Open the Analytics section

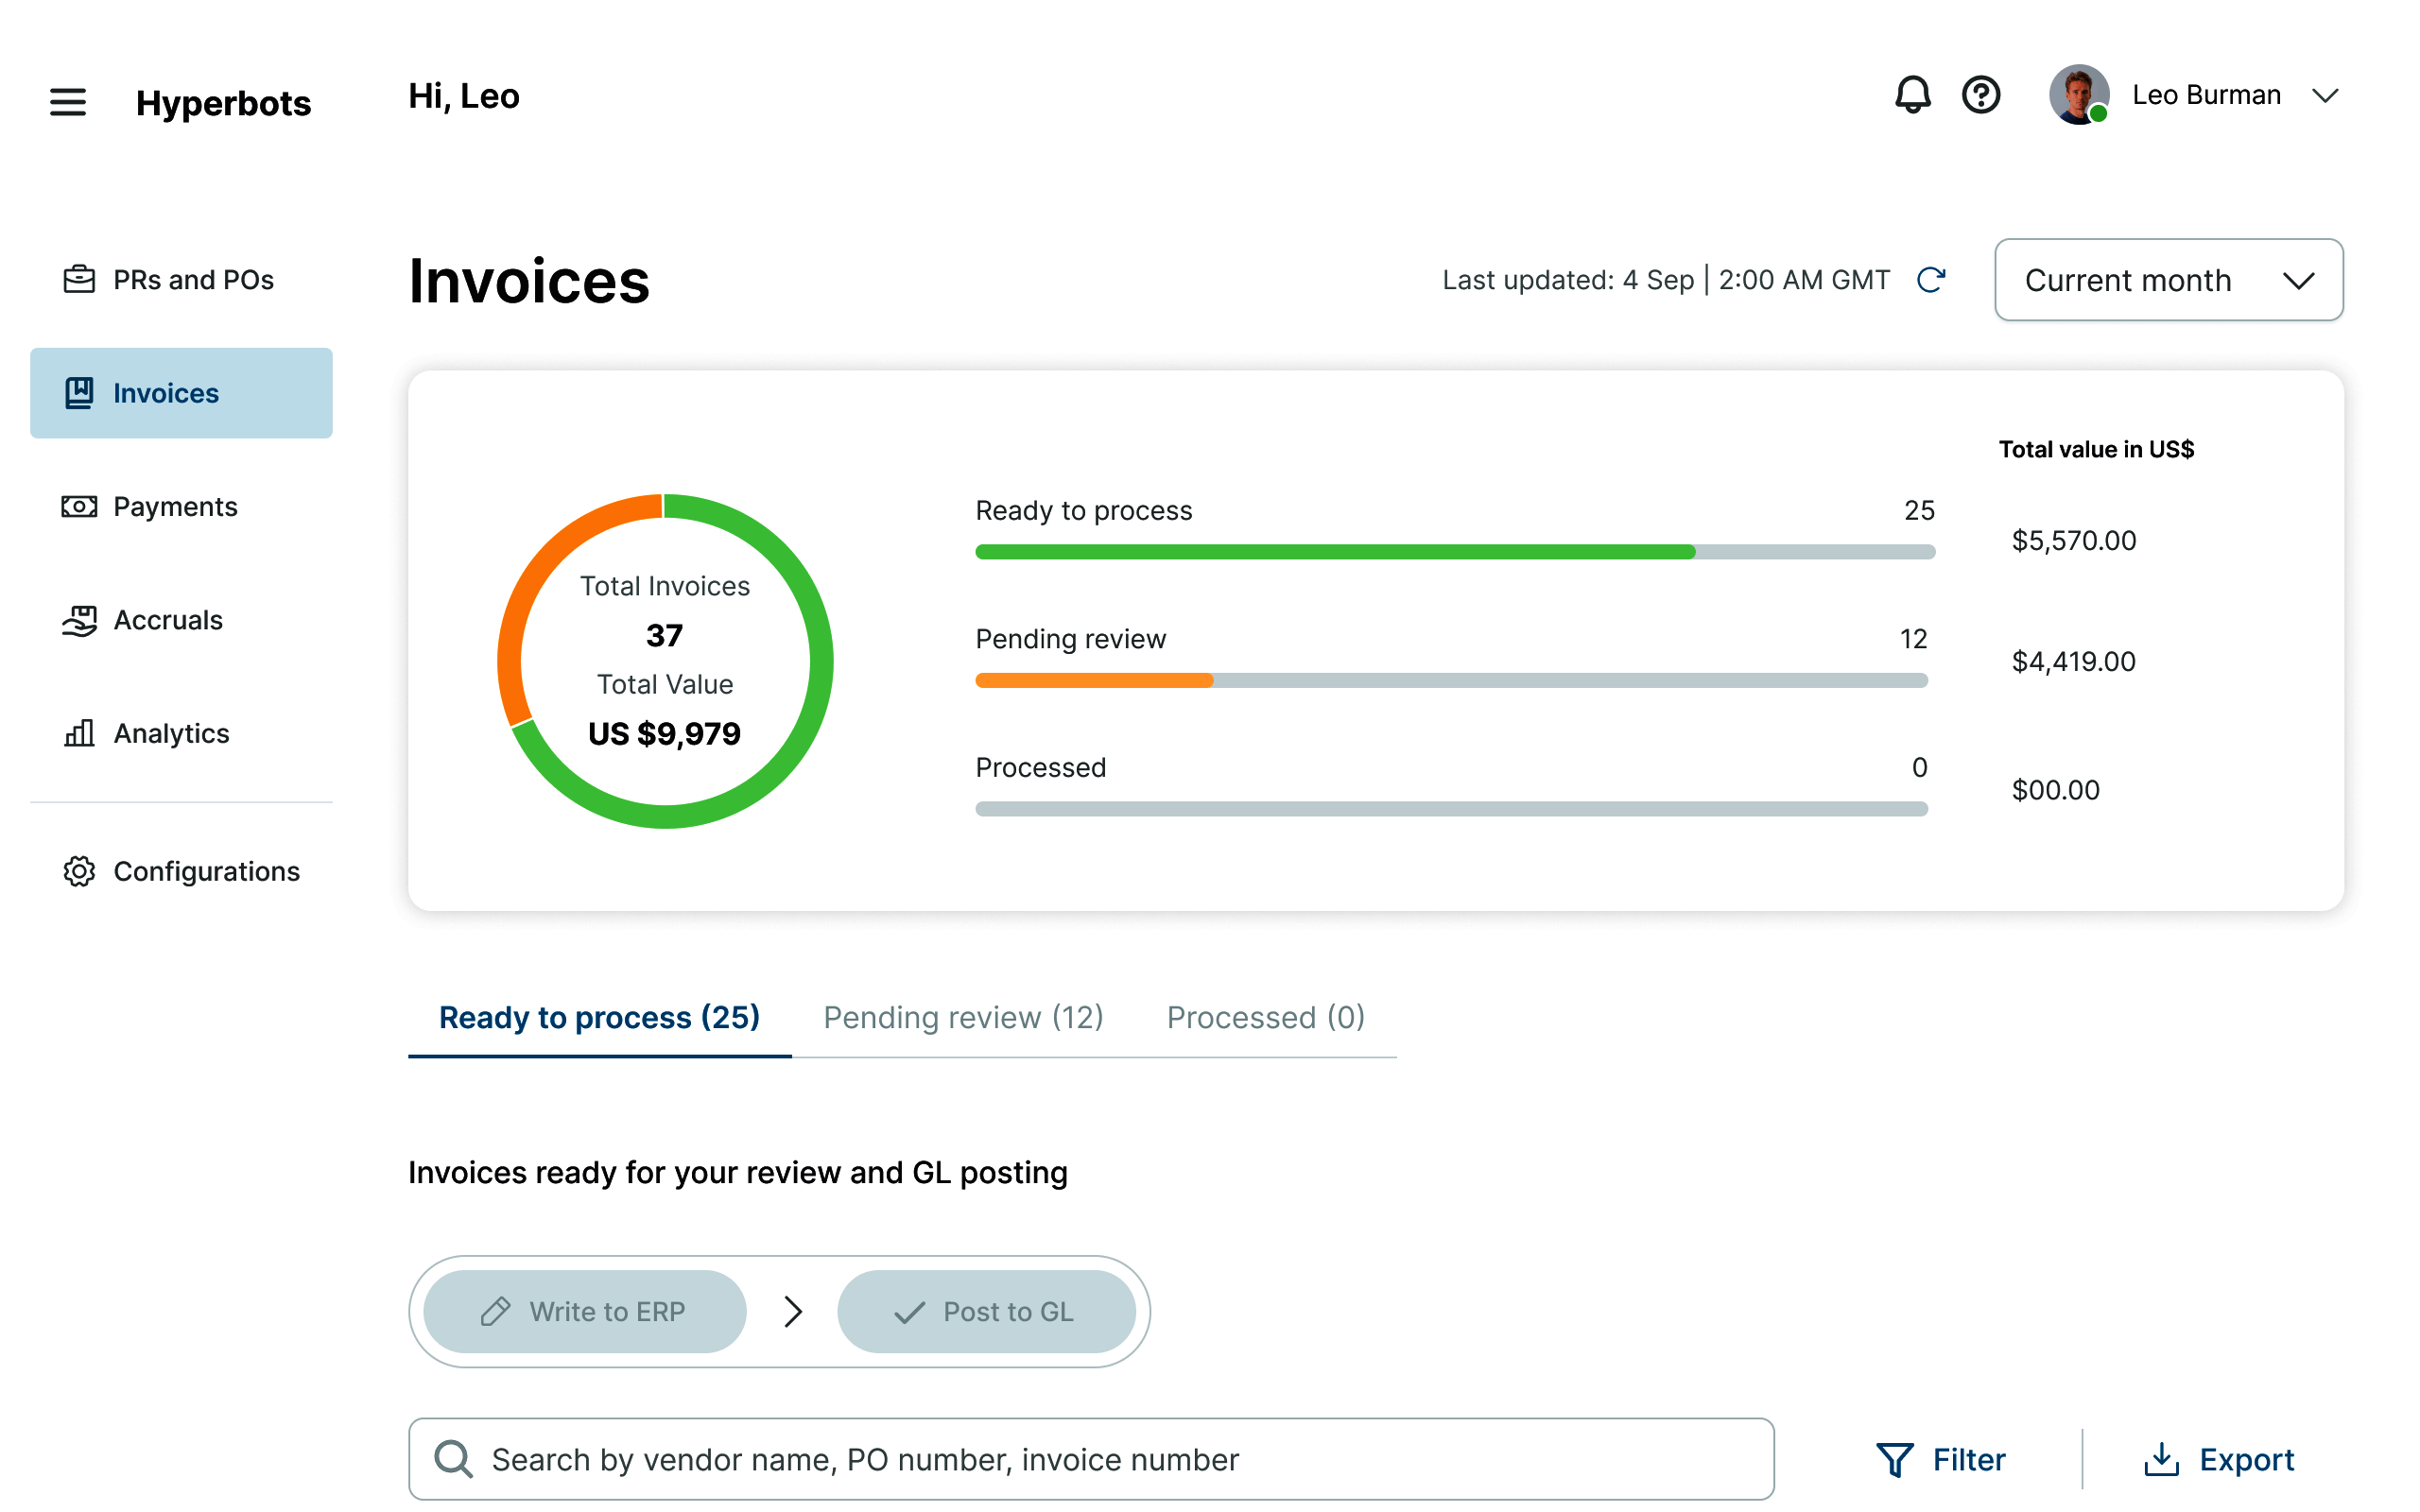coord(171,733)
